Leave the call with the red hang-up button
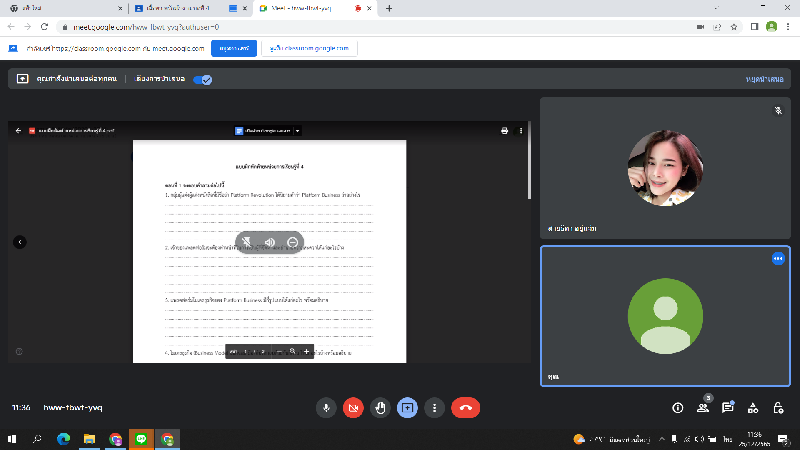 point(465,407)
